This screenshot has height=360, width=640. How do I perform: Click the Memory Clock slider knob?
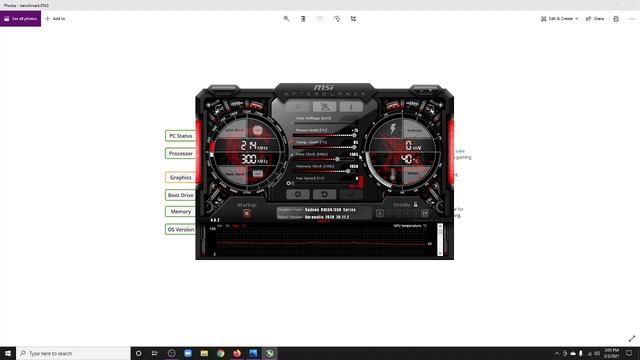pyautogui.click(x=348, y=171)
